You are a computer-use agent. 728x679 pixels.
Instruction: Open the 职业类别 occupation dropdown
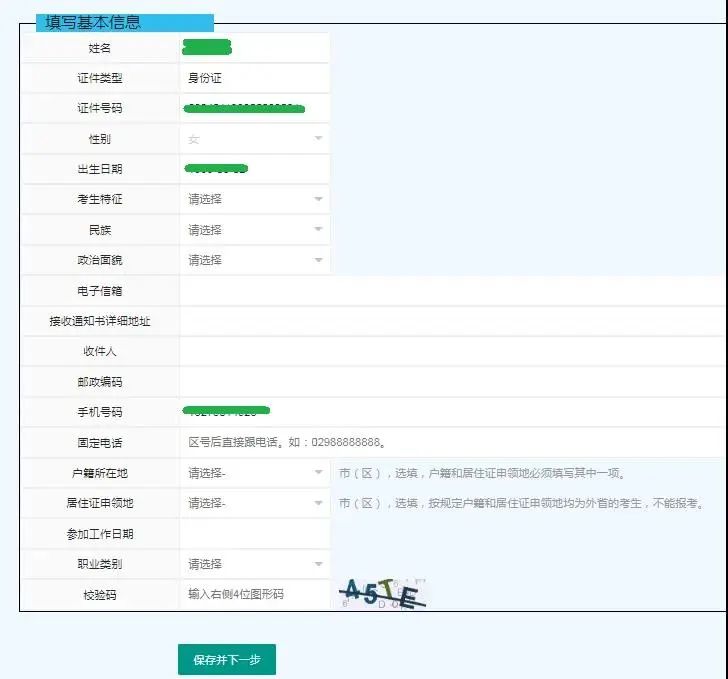pos(254,564)
